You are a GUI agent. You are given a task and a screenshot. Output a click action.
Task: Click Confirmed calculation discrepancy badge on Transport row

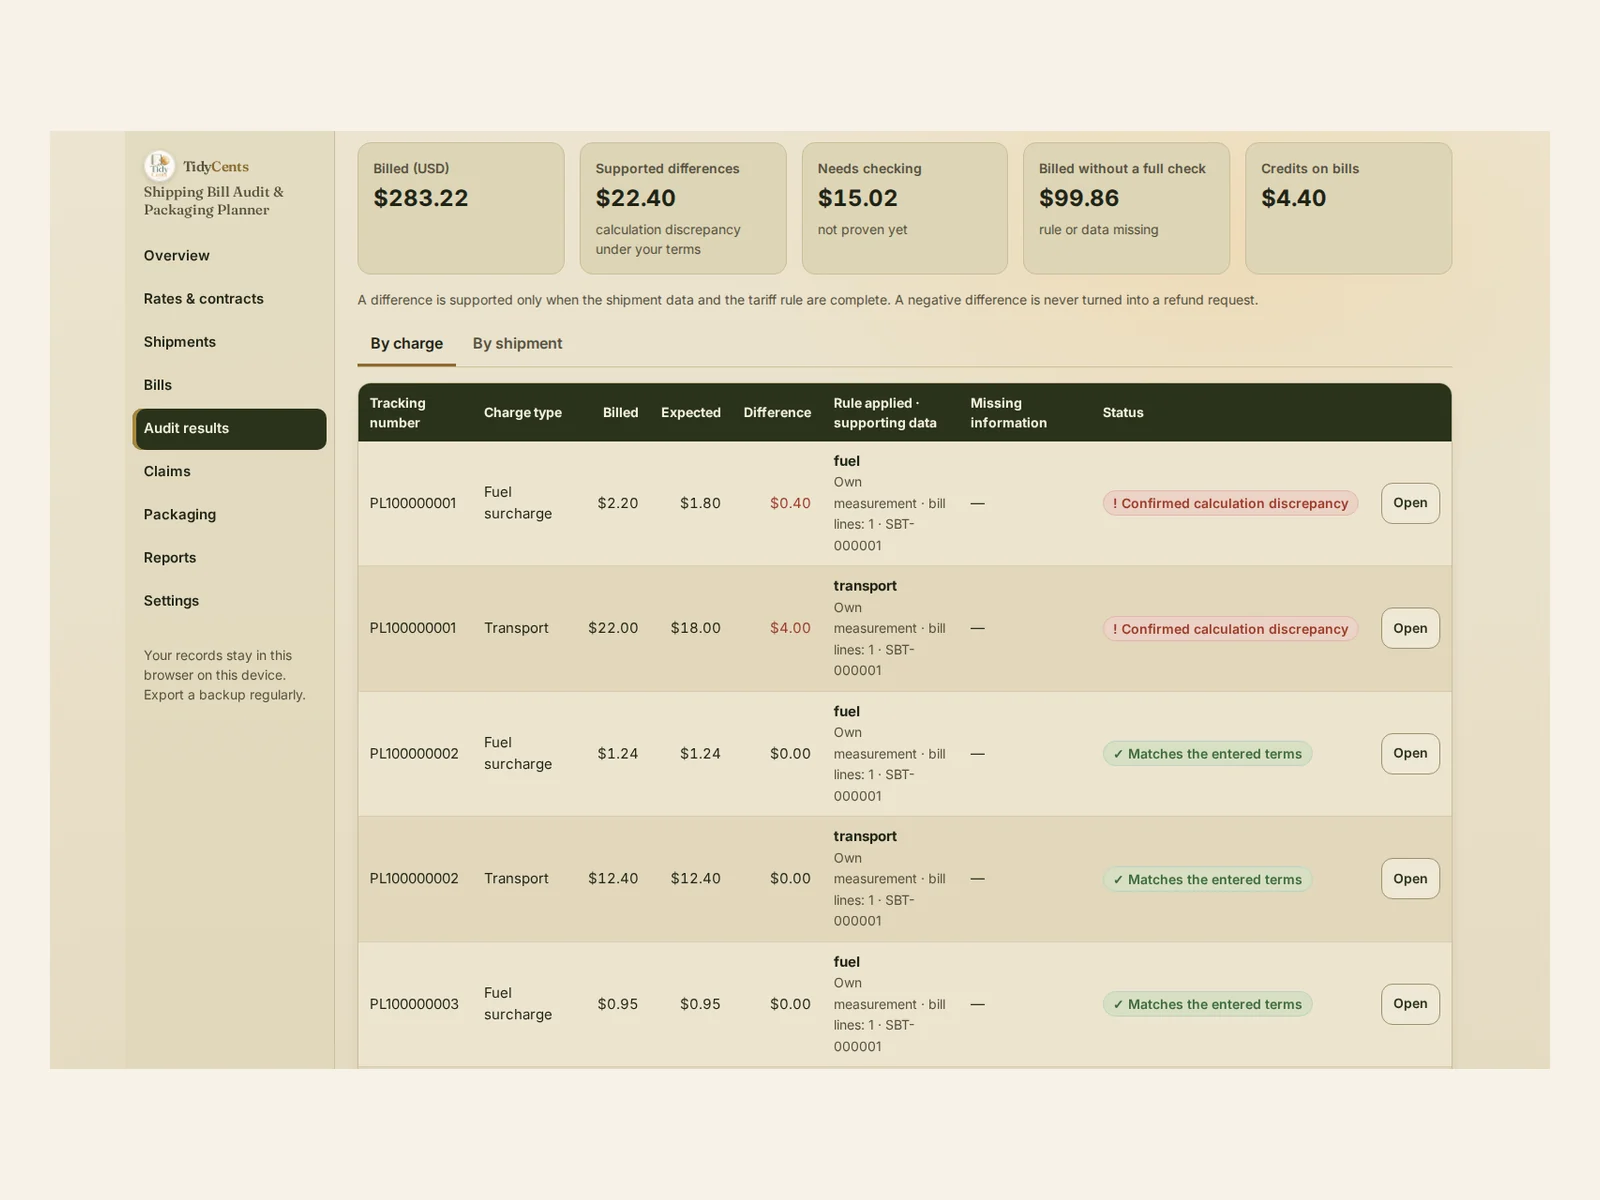click(x=1230, y=629)
